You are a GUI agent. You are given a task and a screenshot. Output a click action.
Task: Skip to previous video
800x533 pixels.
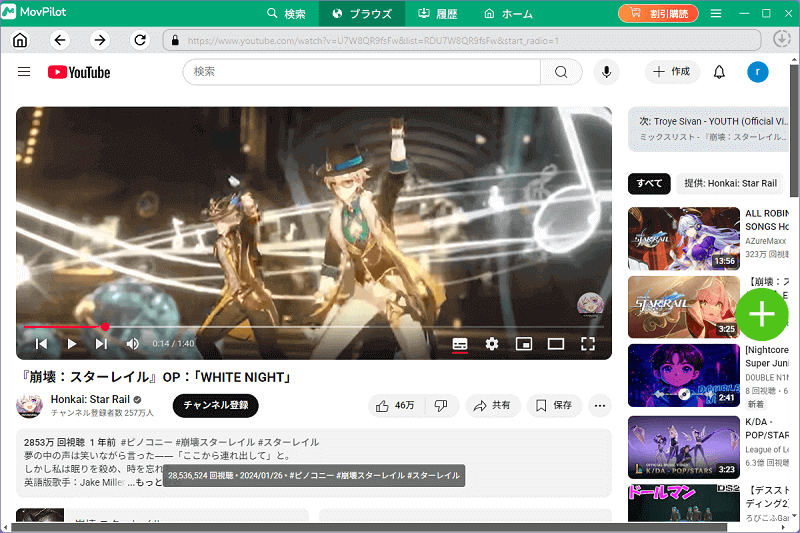pos(41,344)
